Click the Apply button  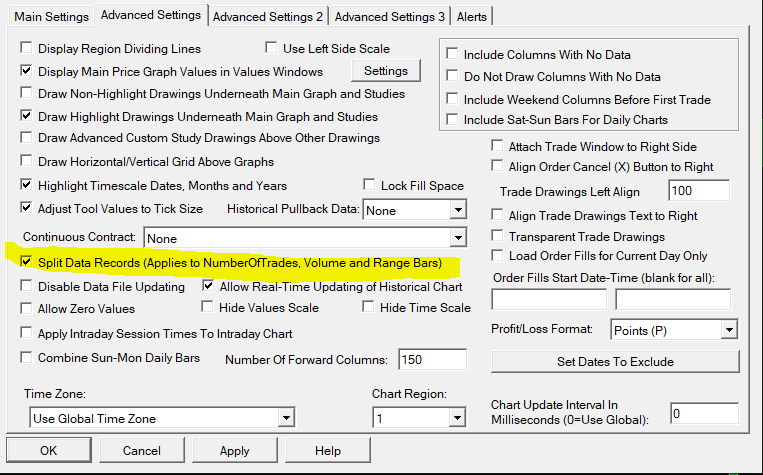tap(234, 451)
